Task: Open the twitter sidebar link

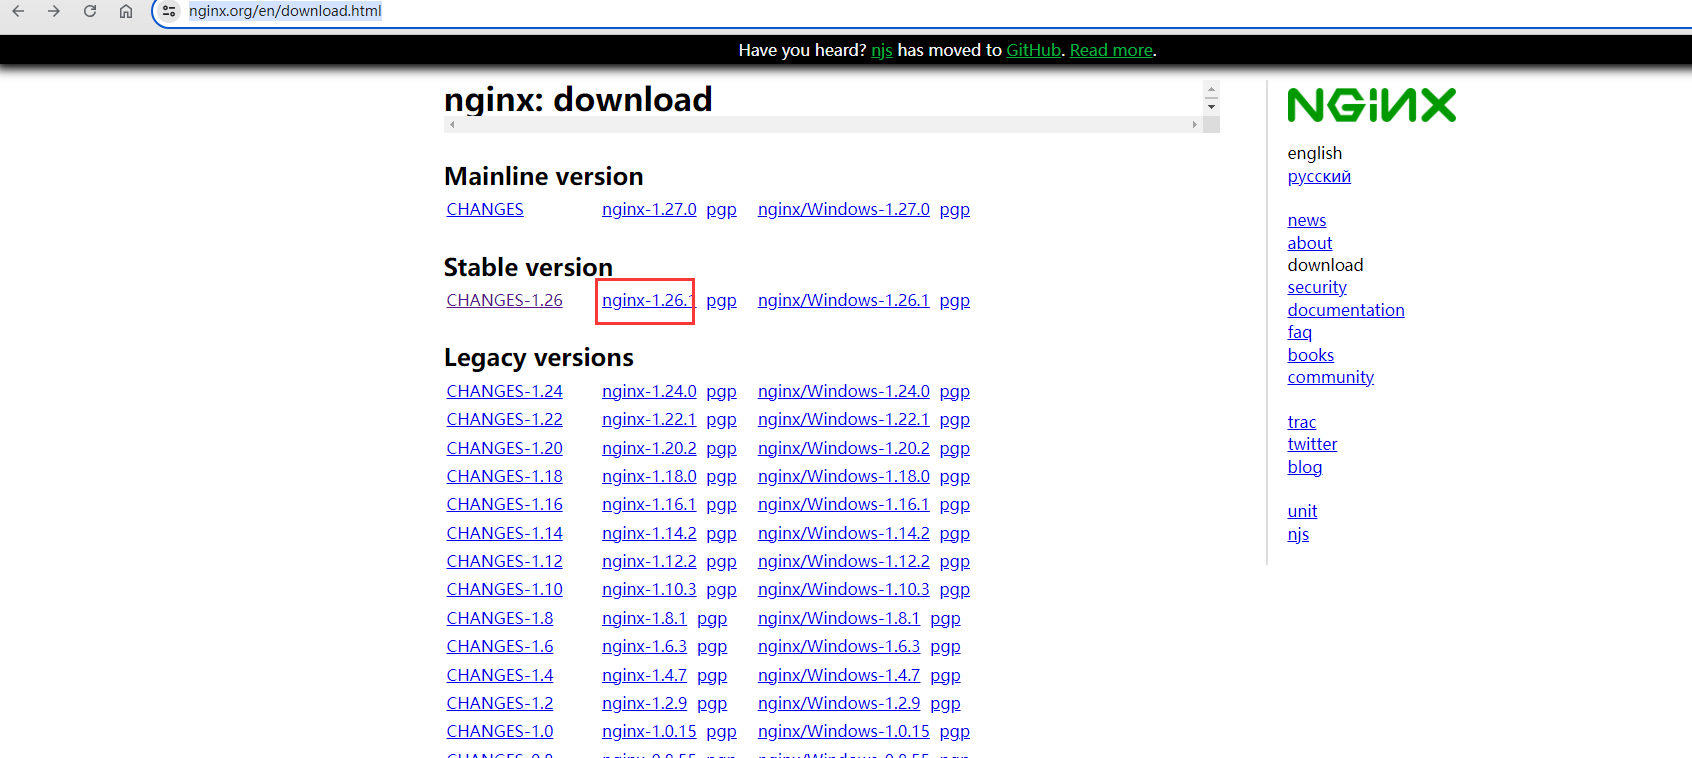Action: [1312, 444]
